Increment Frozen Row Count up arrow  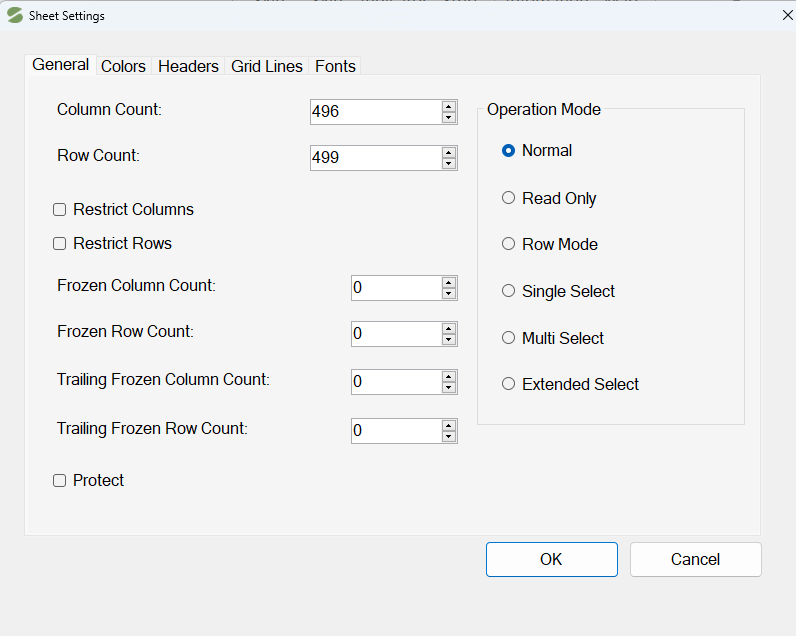tap(449, 328)
